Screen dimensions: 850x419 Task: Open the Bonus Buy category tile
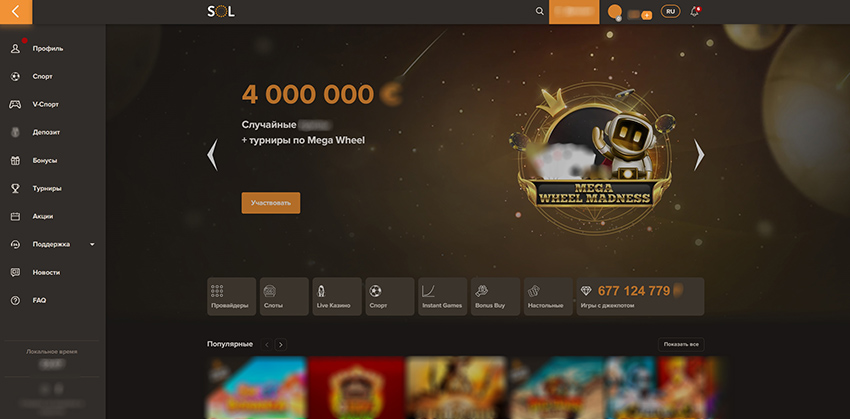(x=495, y=296)
